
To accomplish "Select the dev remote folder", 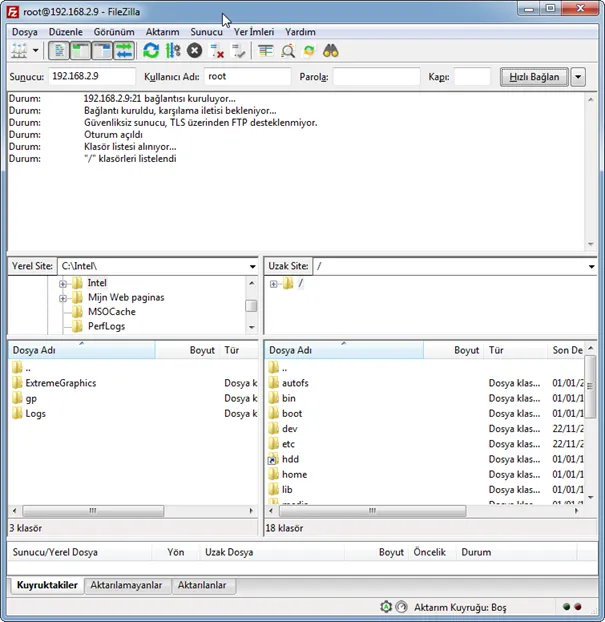I will click(290, 429).
